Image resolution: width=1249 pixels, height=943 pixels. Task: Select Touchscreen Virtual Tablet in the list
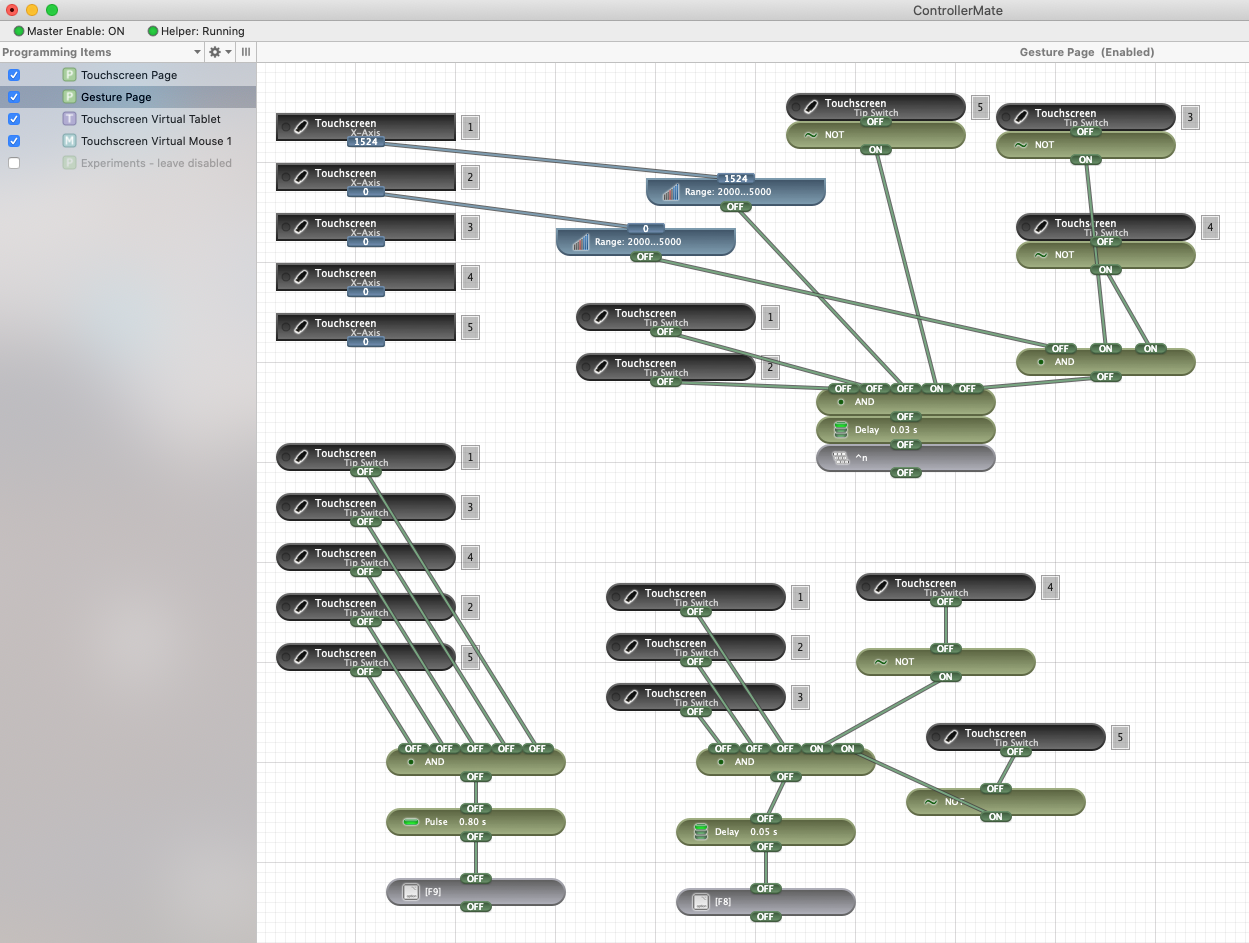point(150,119)
